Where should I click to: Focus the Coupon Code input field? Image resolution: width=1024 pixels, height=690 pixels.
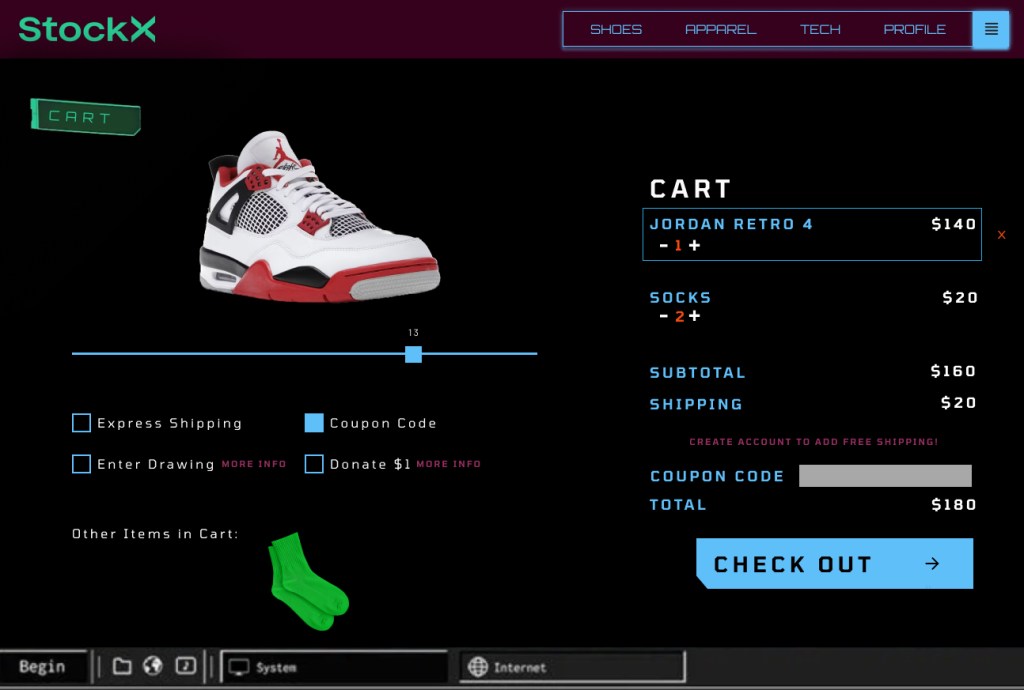[885, 476]
